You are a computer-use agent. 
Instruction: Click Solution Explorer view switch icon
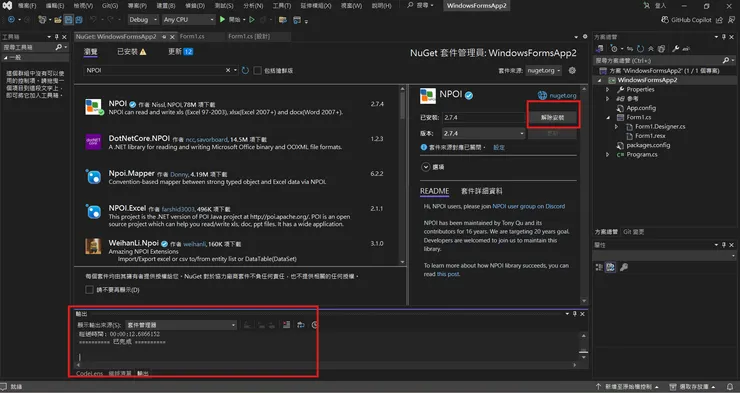pos(600,49)
